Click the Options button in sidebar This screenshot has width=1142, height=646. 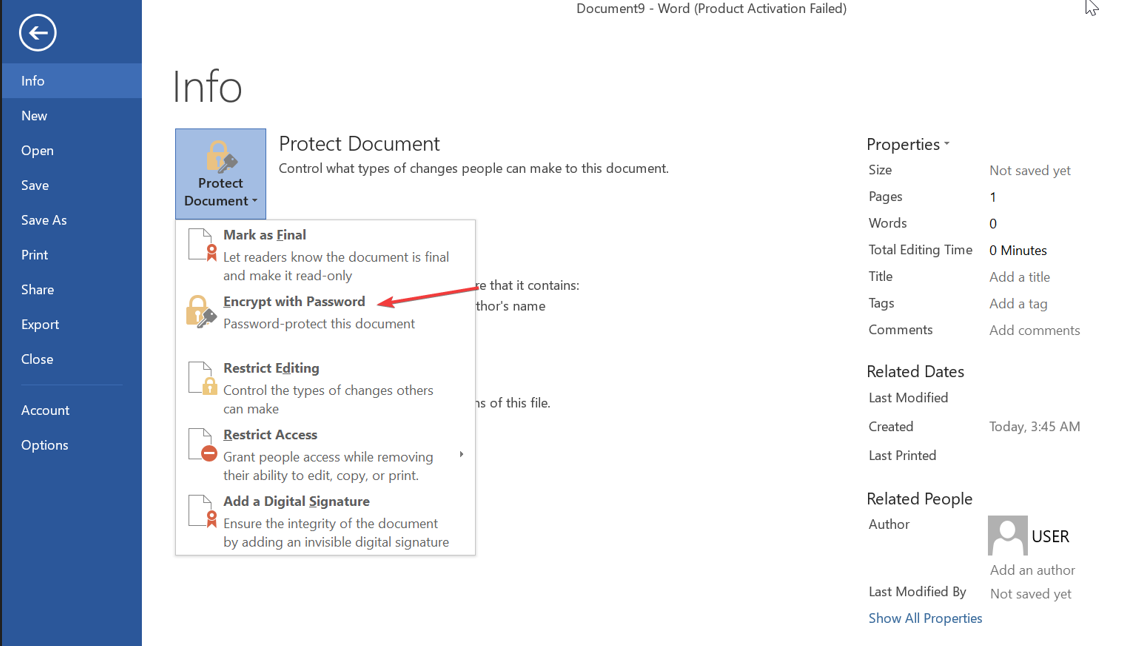(45, 445)
